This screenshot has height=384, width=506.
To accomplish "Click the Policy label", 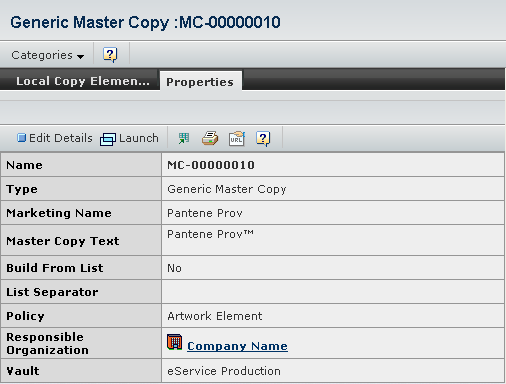I will (x=25, y=316).
